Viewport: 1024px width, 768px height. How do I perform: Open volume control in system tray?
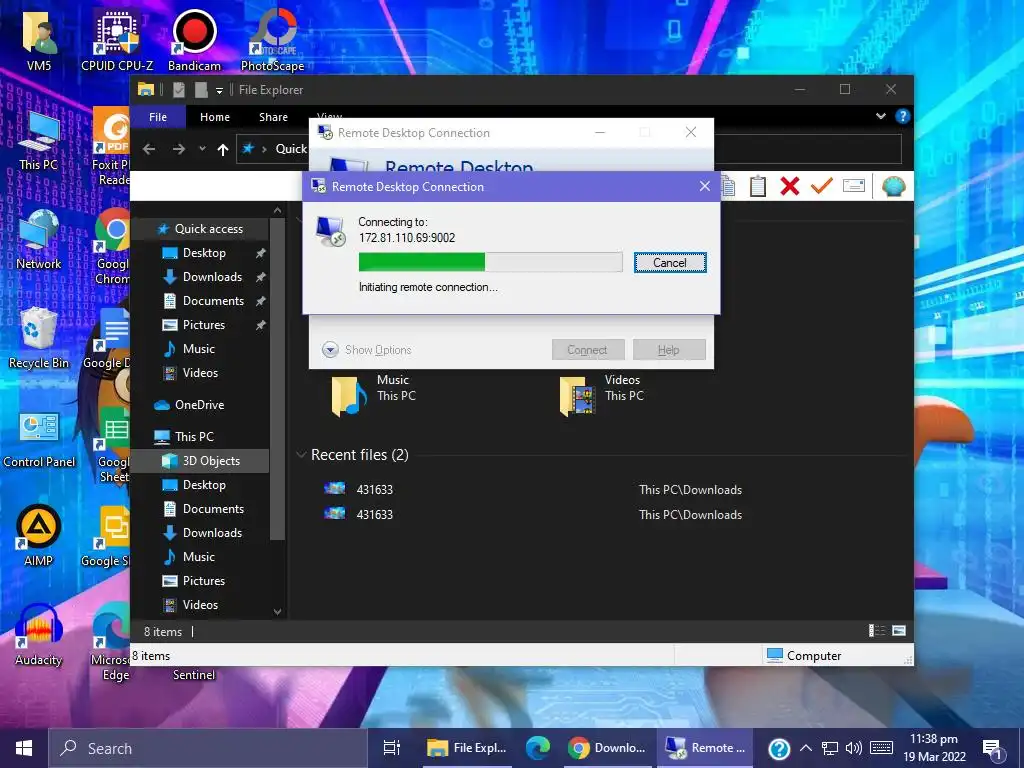[853, 748]
